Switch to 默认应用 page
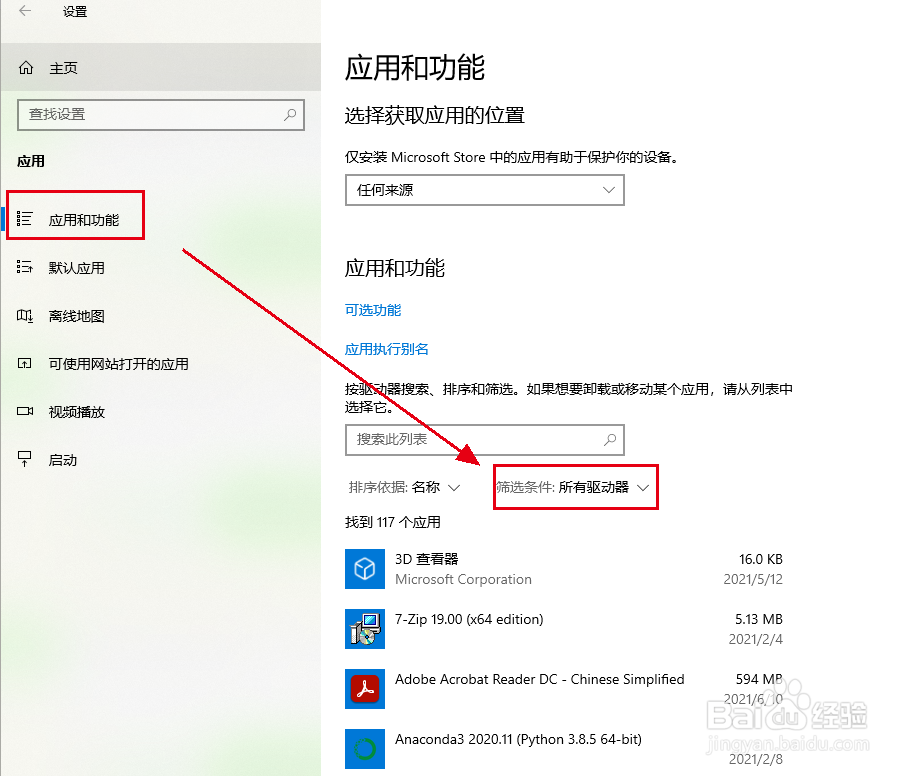The image size is (921, 776). click(160, 268)
